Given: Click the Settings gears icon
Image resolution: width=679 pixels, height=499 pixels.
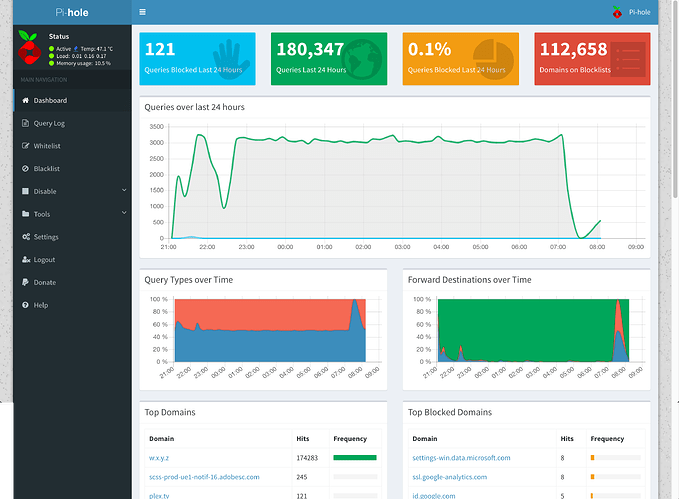Looking at the screenshot, I should click(24, 237).
